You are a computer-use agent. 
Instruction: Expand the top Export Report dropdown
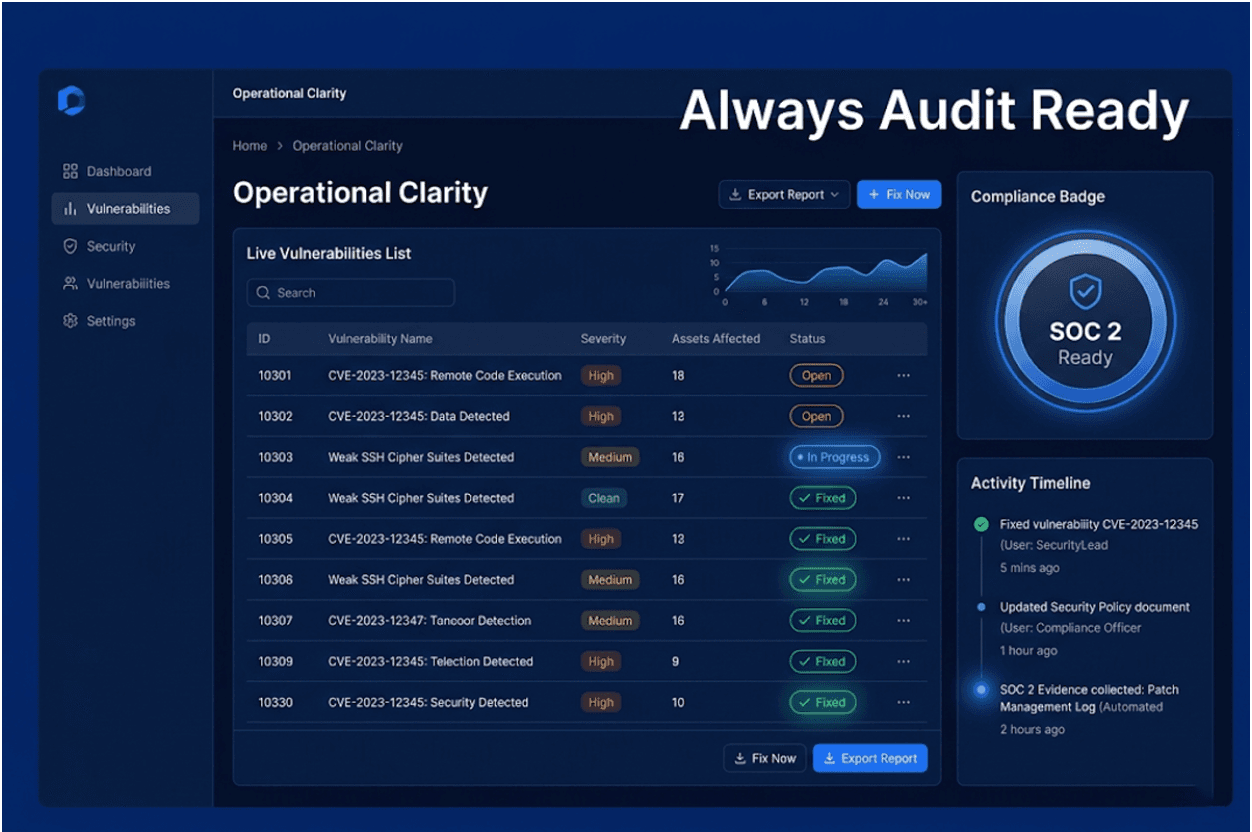784,195
